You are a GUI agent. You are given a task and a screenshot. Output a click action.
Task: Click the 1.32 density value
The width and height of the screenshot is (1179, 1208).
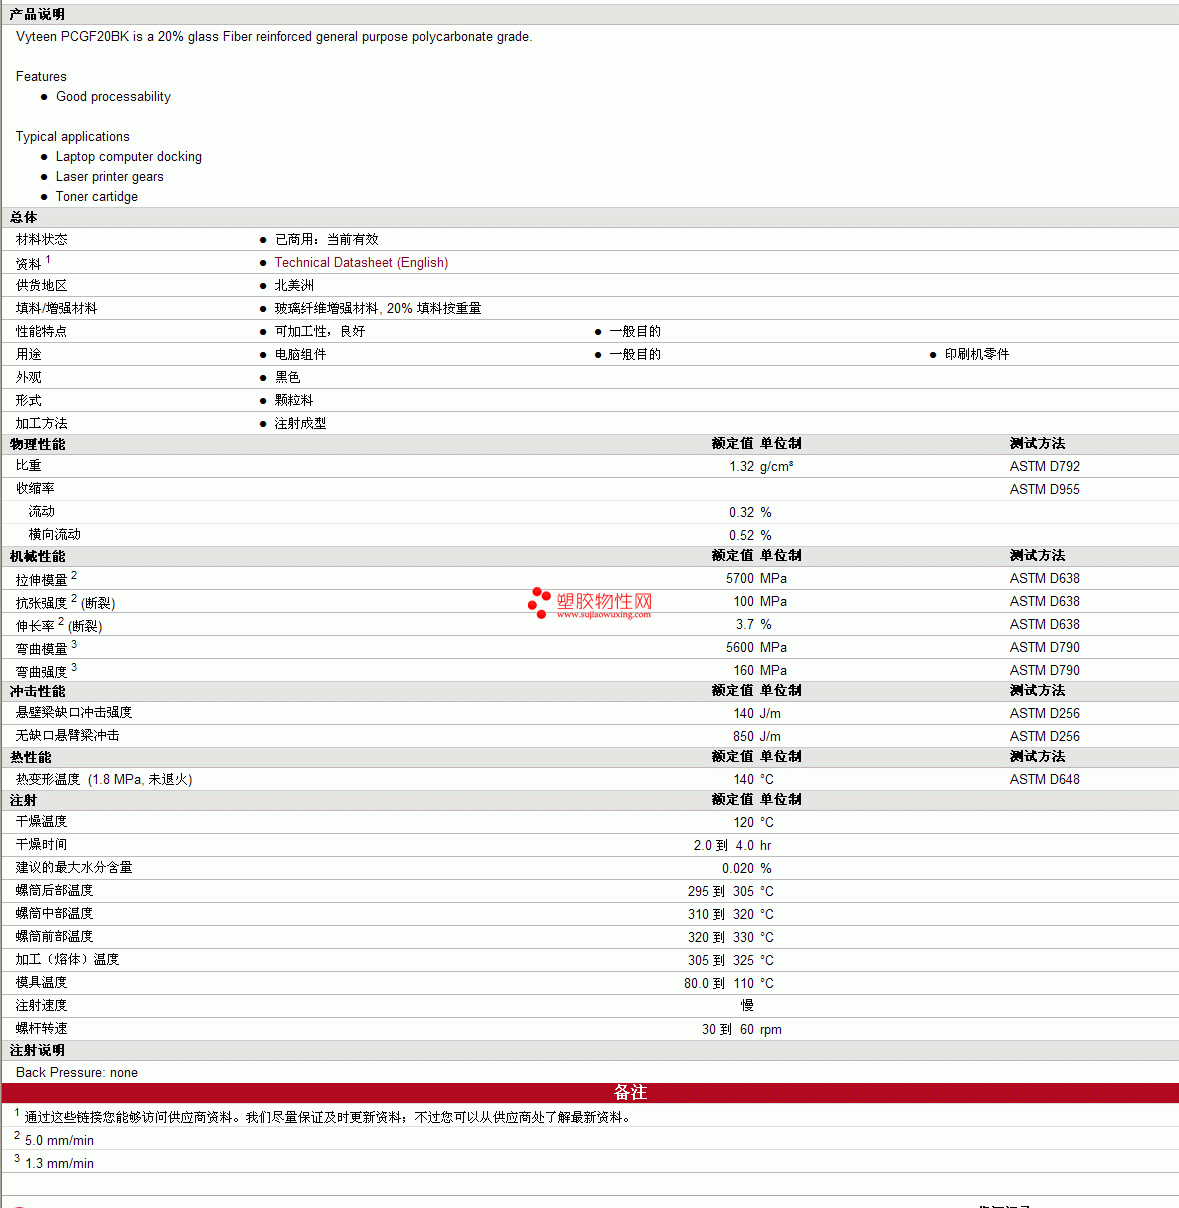tap(742, 466)
